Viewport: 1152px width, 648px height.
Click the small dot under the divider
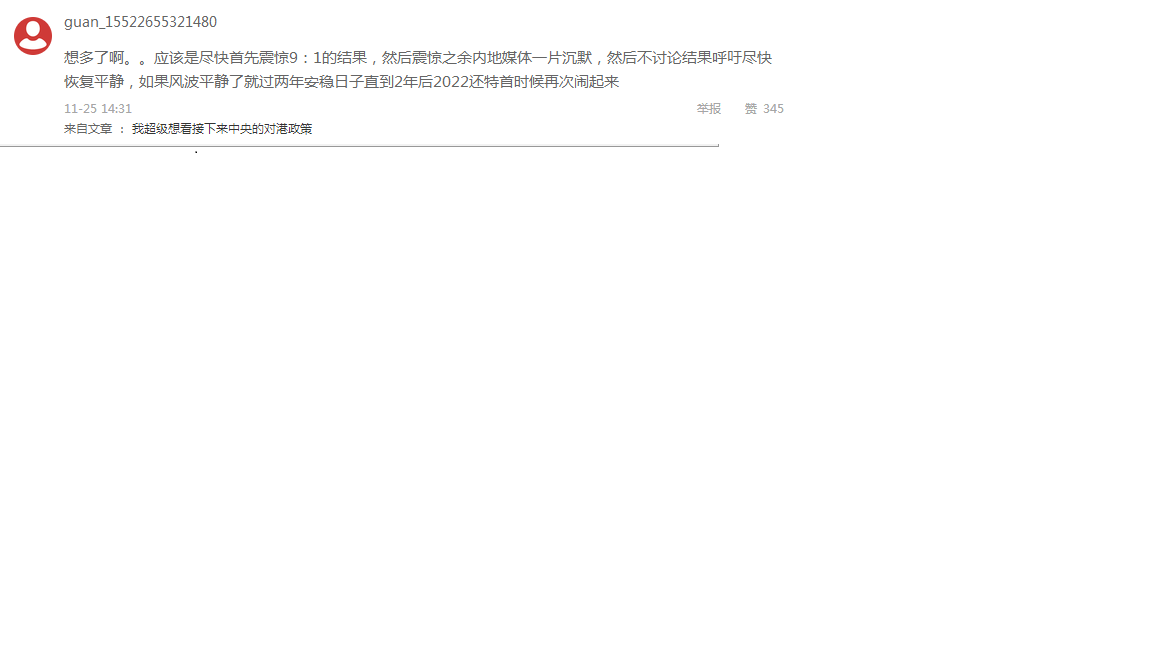tap(196, 152)
